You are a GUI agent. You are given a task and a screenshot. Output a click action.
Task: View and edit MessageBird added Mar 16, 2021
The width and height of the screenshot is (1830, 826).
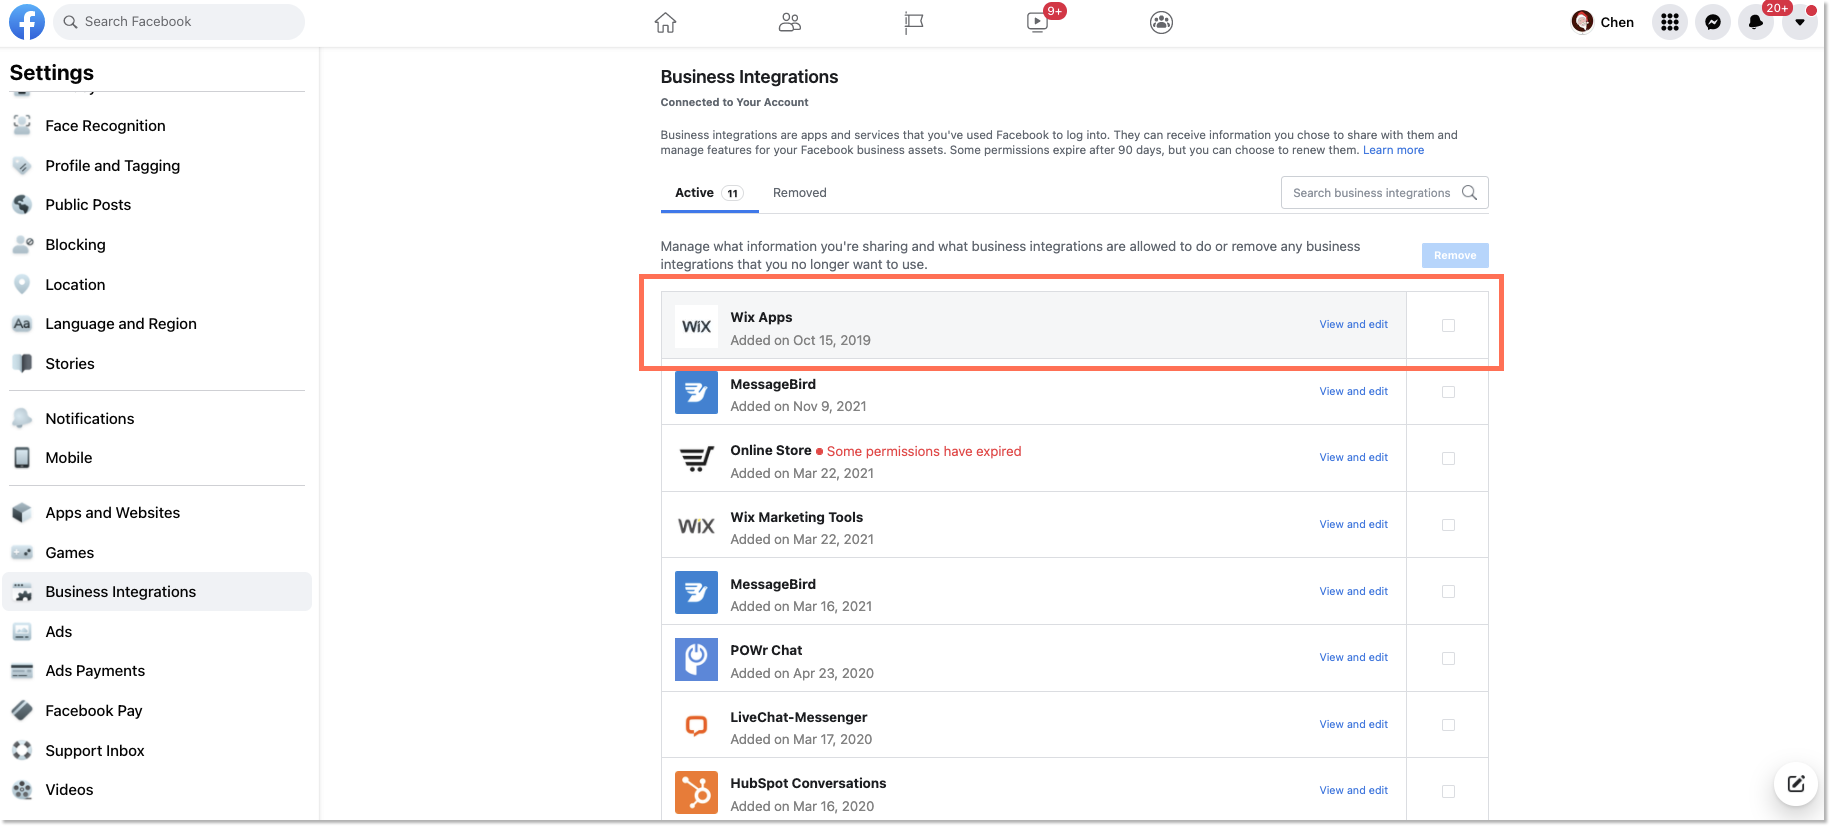point(1353,591)
